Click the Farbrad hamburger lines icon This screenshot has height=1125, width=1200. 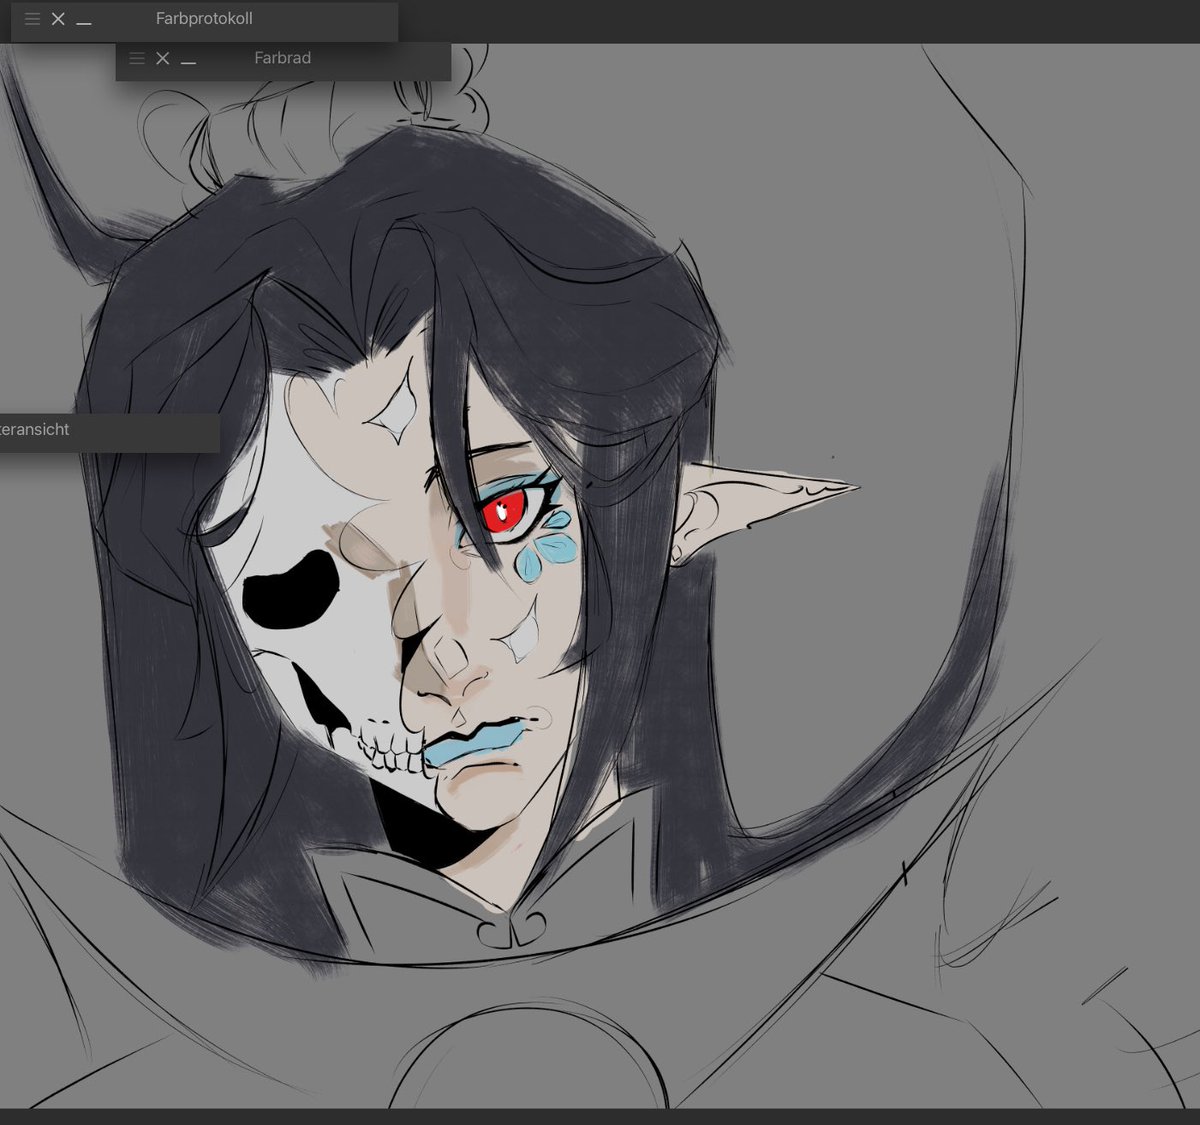(x=137, y=58)
